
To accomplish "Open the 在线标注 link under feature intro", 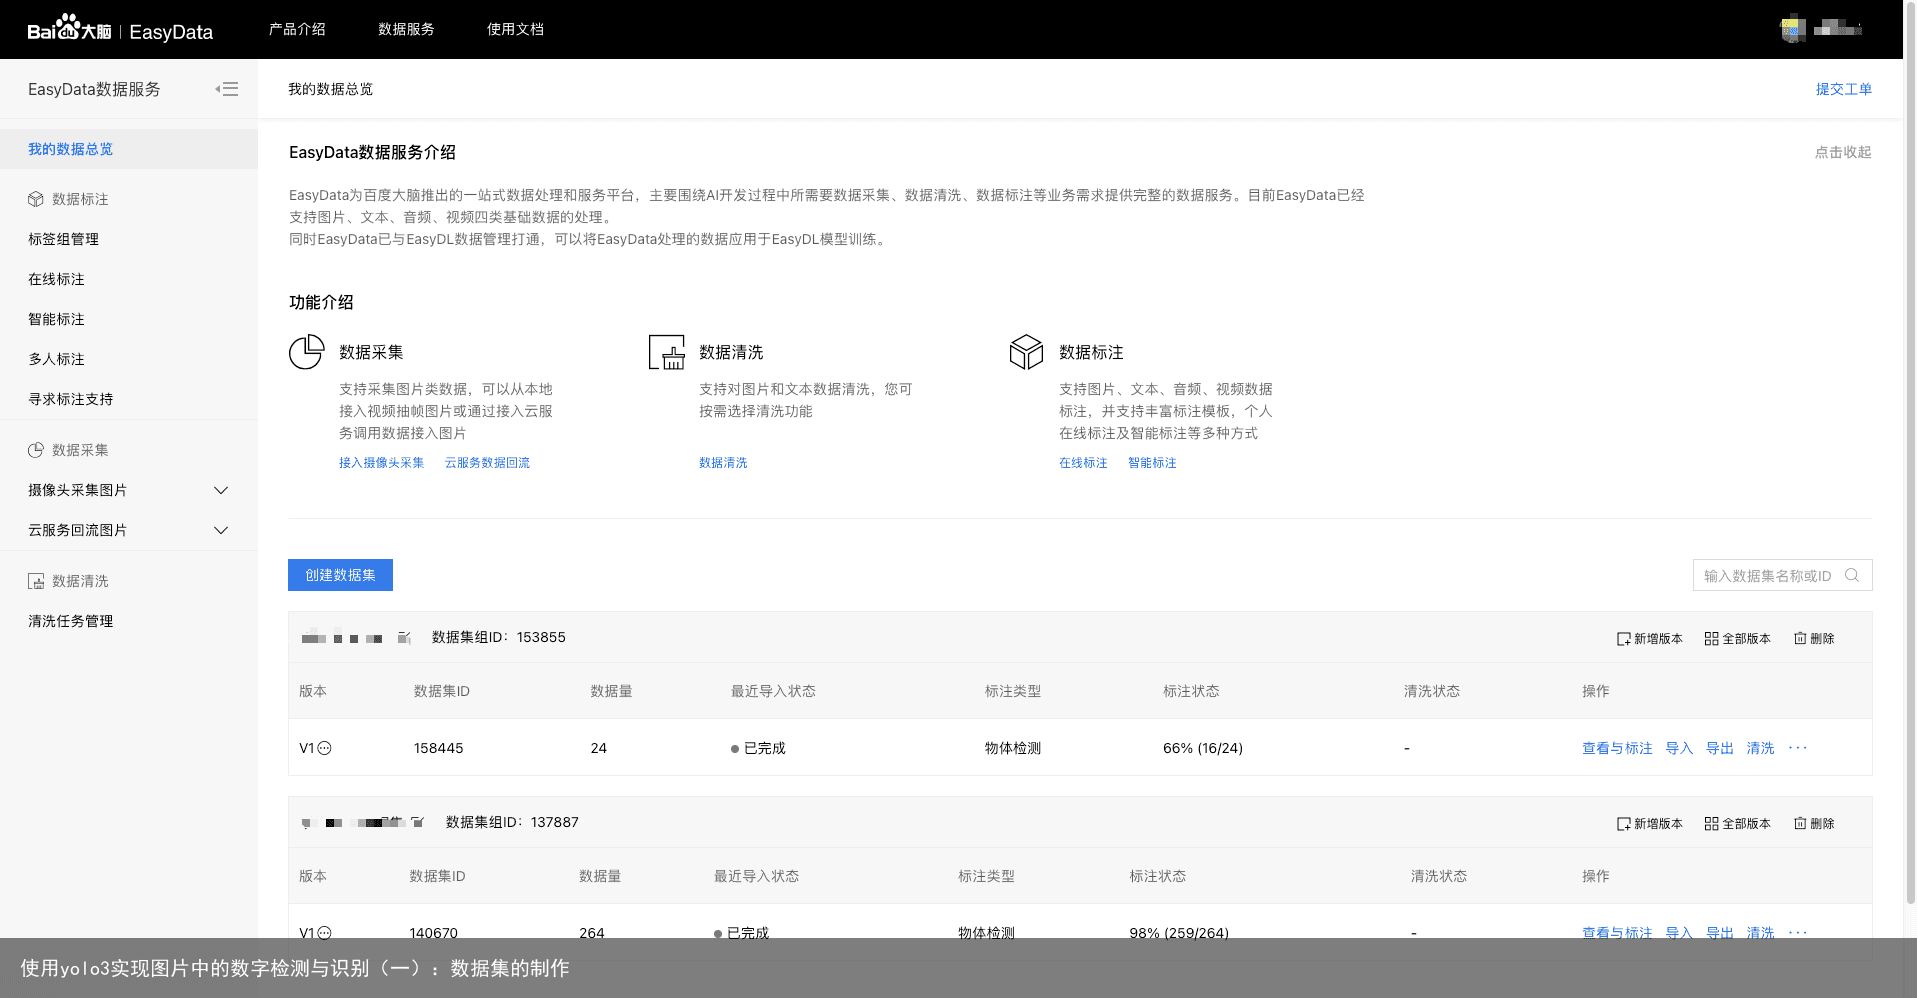I will click(x=1083, y=462).
